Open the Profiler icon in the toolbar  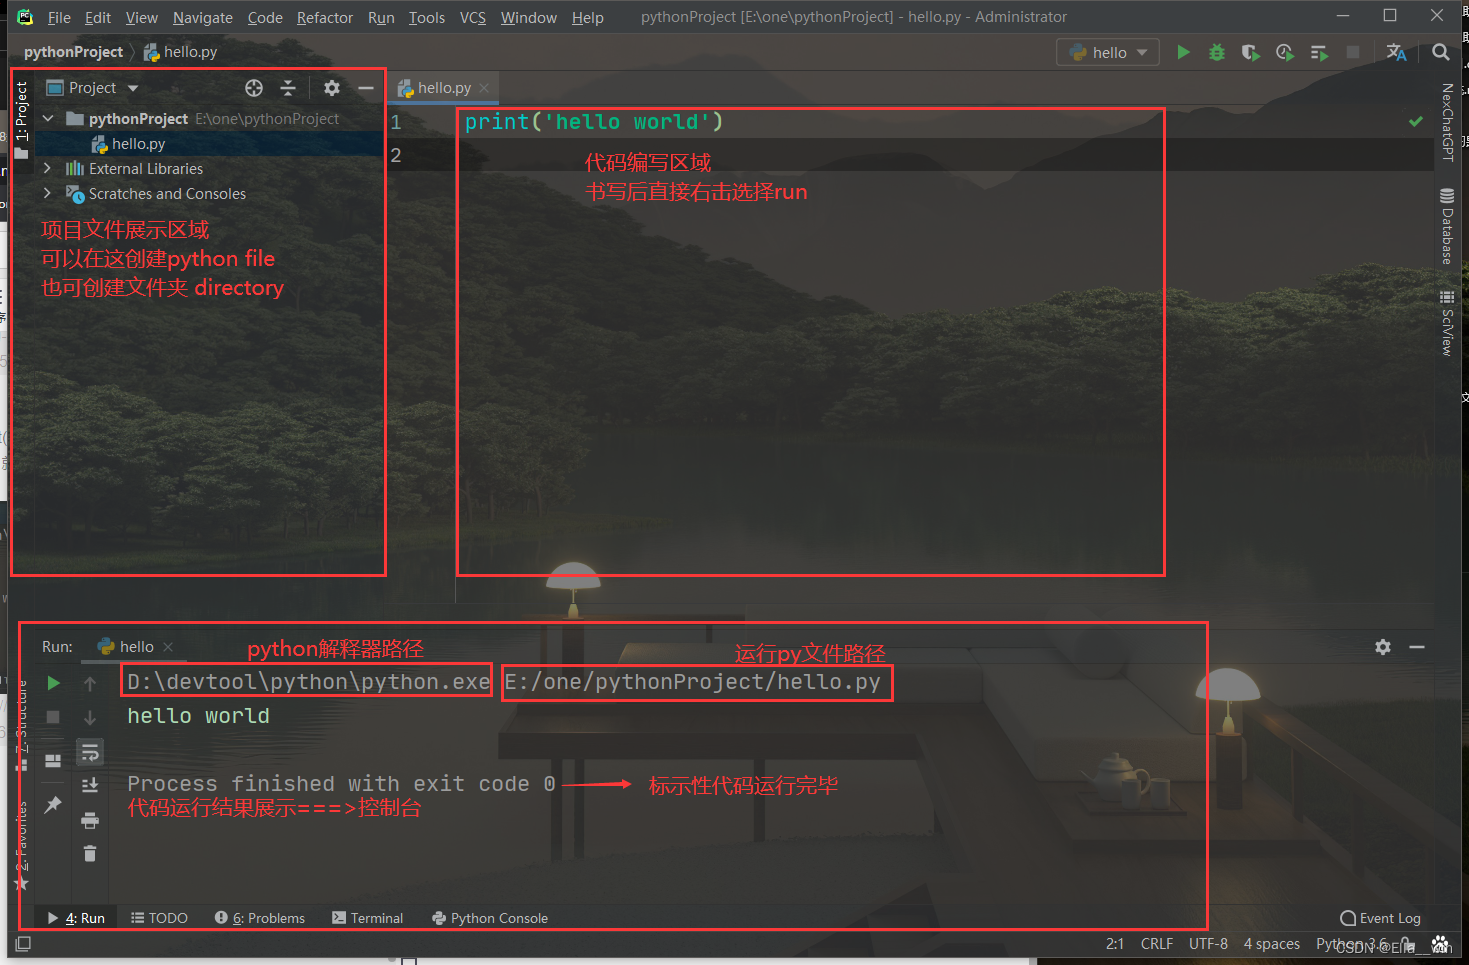coord(1284,51)
